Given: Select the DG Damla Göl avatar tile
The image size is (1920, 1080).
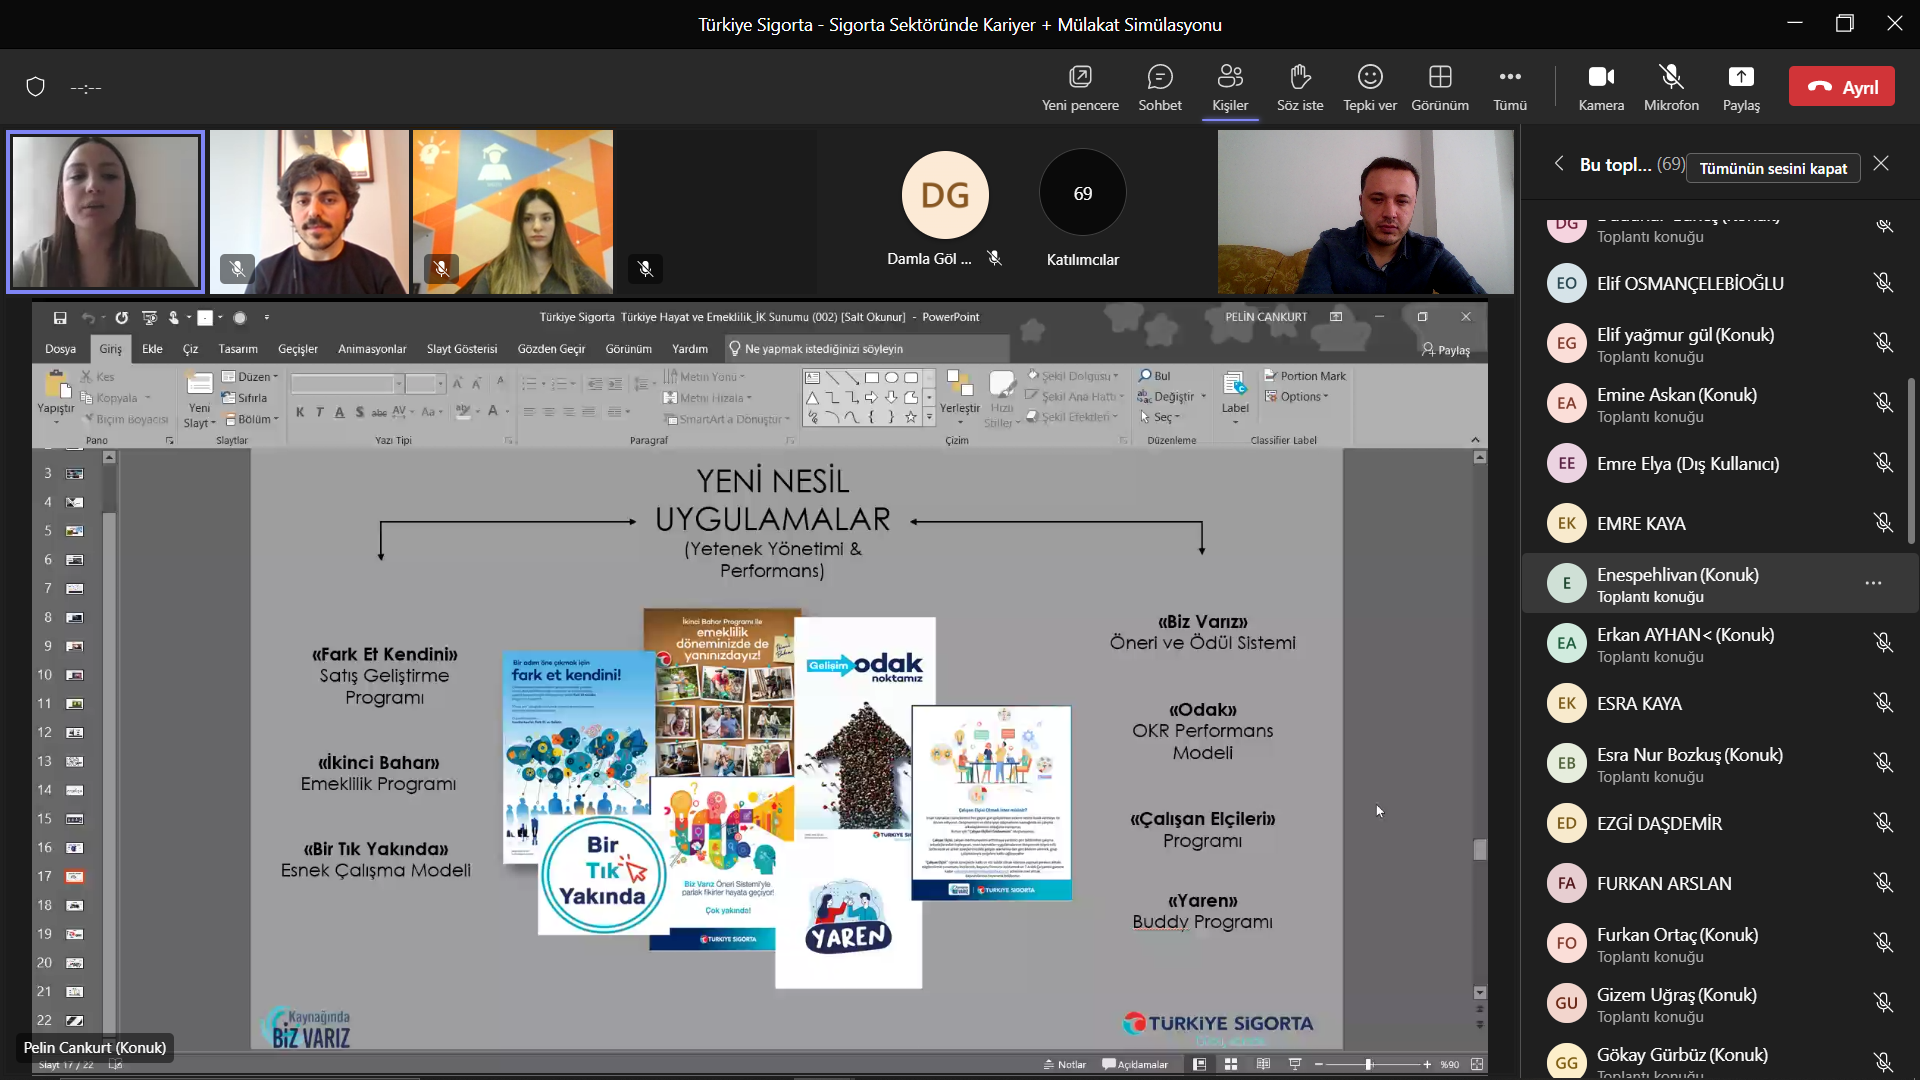Looking at the screenshot, I should click(x=945, y=195).
